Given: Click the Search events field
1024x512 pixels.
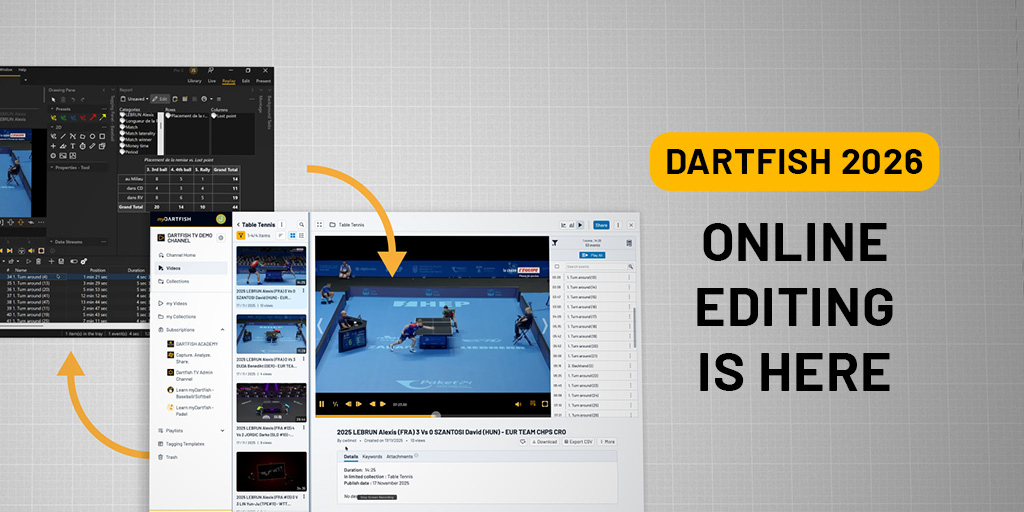Looking at the screenshot, I should point(596,266).
